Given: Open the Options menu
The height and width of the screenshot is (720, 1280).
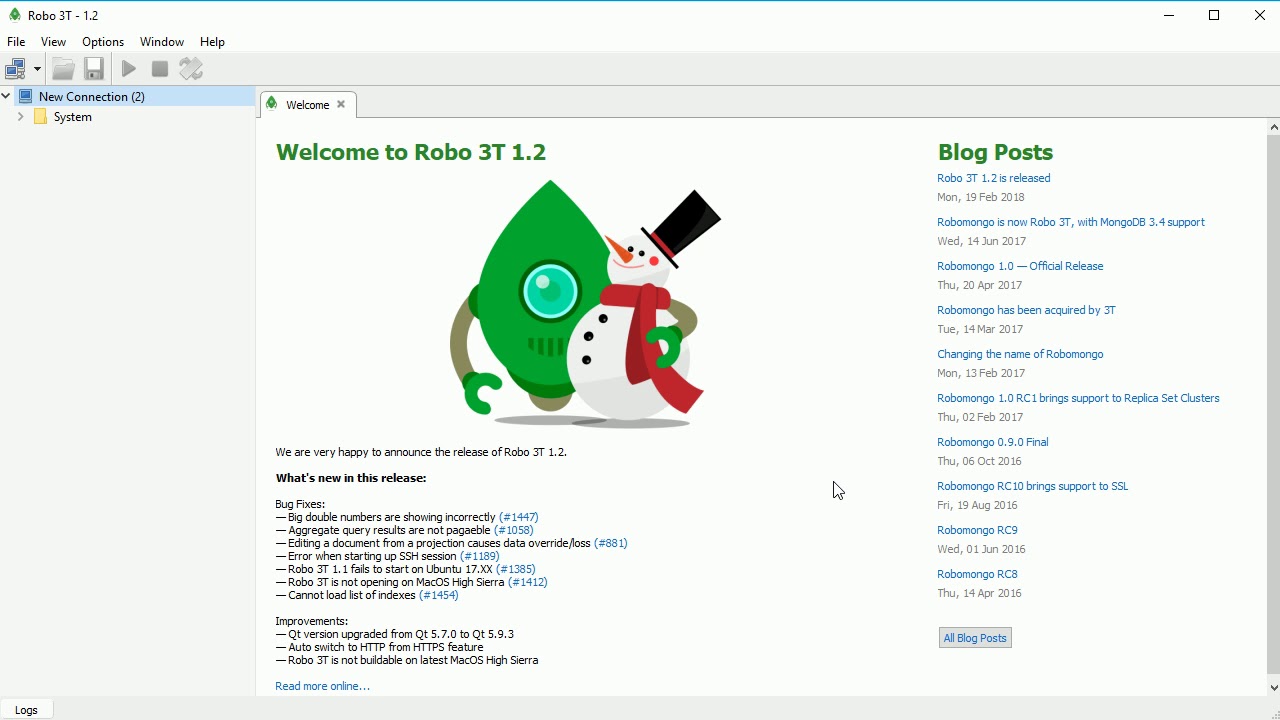Looking at the screenshot, I should (103, 42).
